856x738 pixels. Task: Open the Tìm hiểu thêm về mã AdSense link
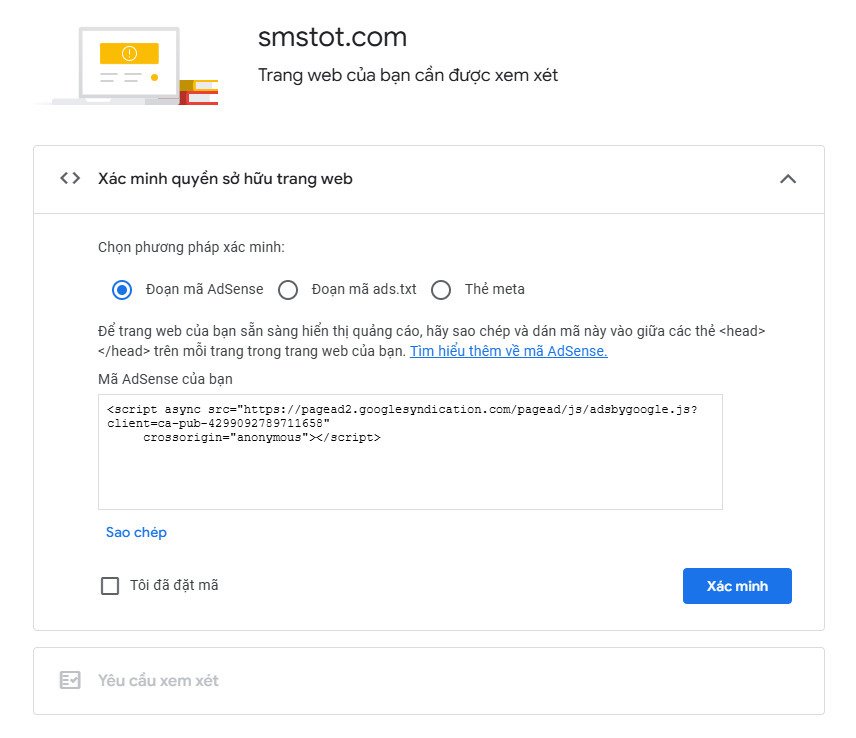(508, 351)
